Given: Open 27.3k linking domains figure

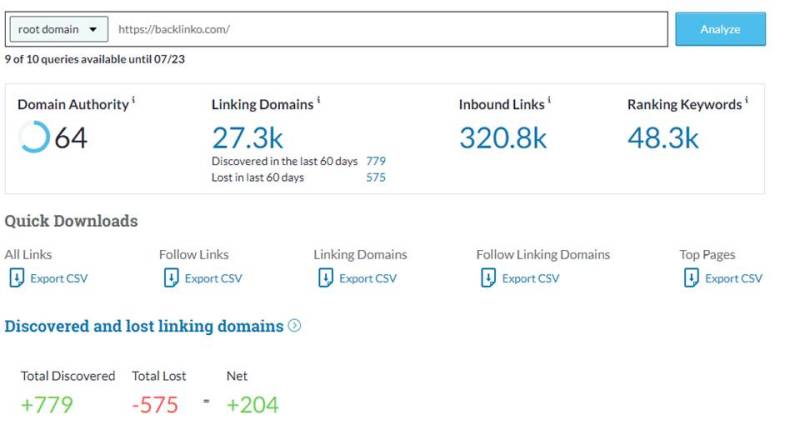Looking at the screenshot, I should click(x=247, y=138).
